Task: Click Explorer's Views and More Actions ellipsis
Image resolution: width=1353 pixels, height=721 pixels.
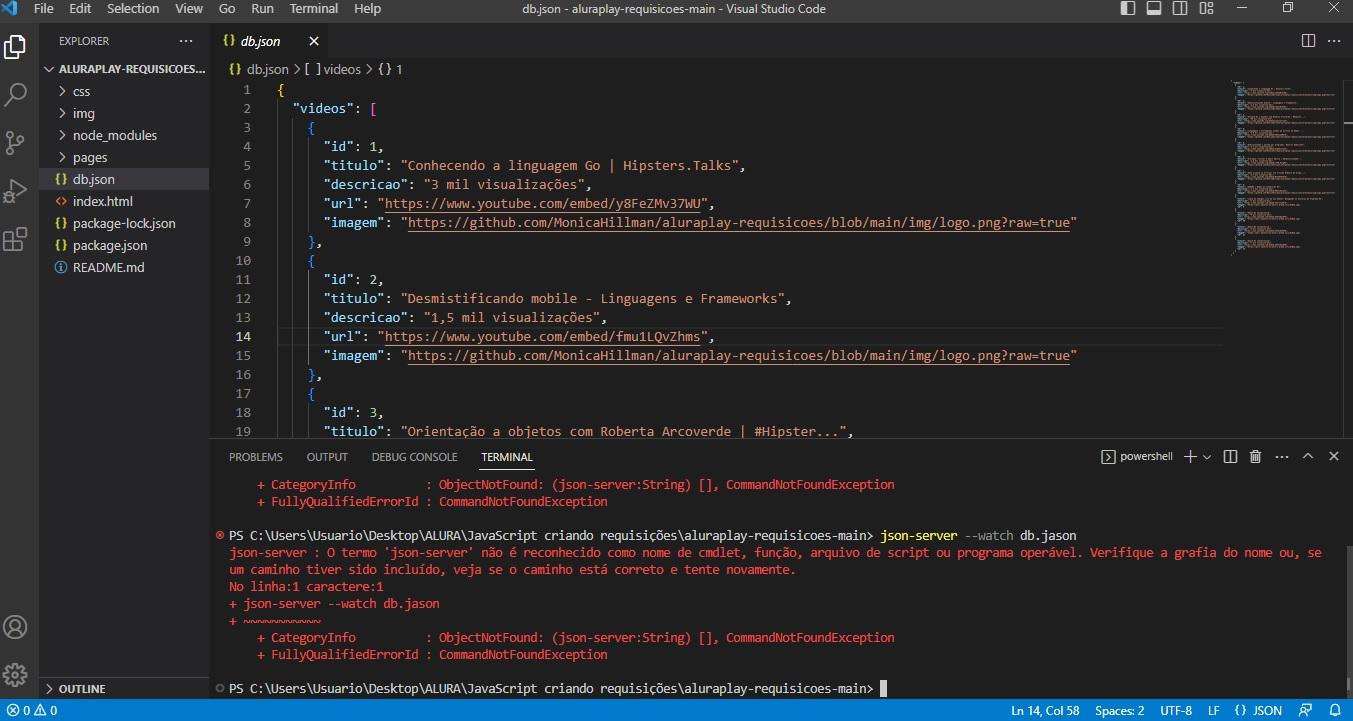Action: tap(186, 41)
